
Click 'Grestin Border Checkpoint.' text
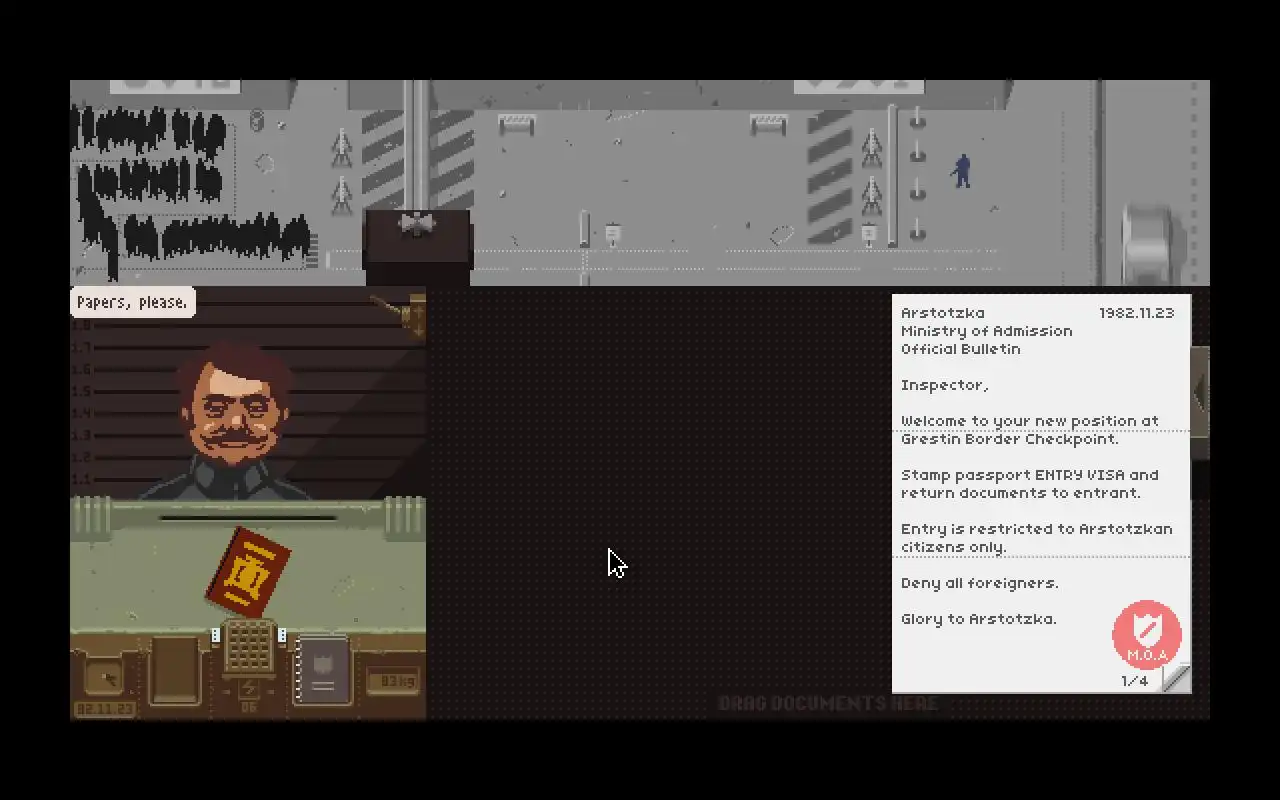(x=1010, y=439)
